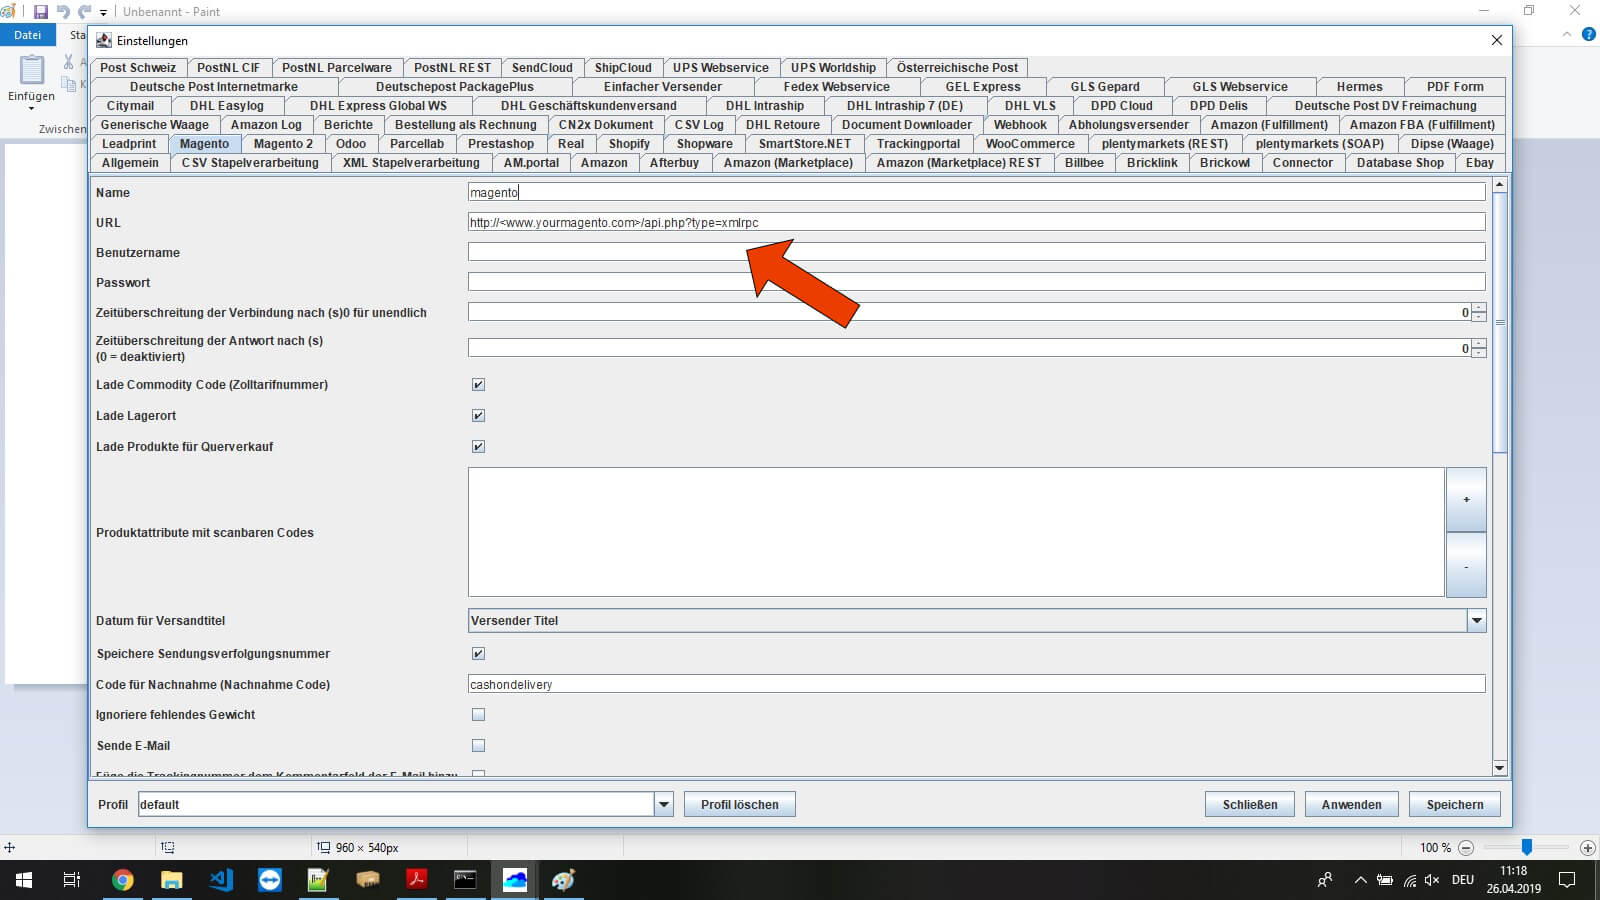Click the minus button for Produktattribute

click(1466, 566)
